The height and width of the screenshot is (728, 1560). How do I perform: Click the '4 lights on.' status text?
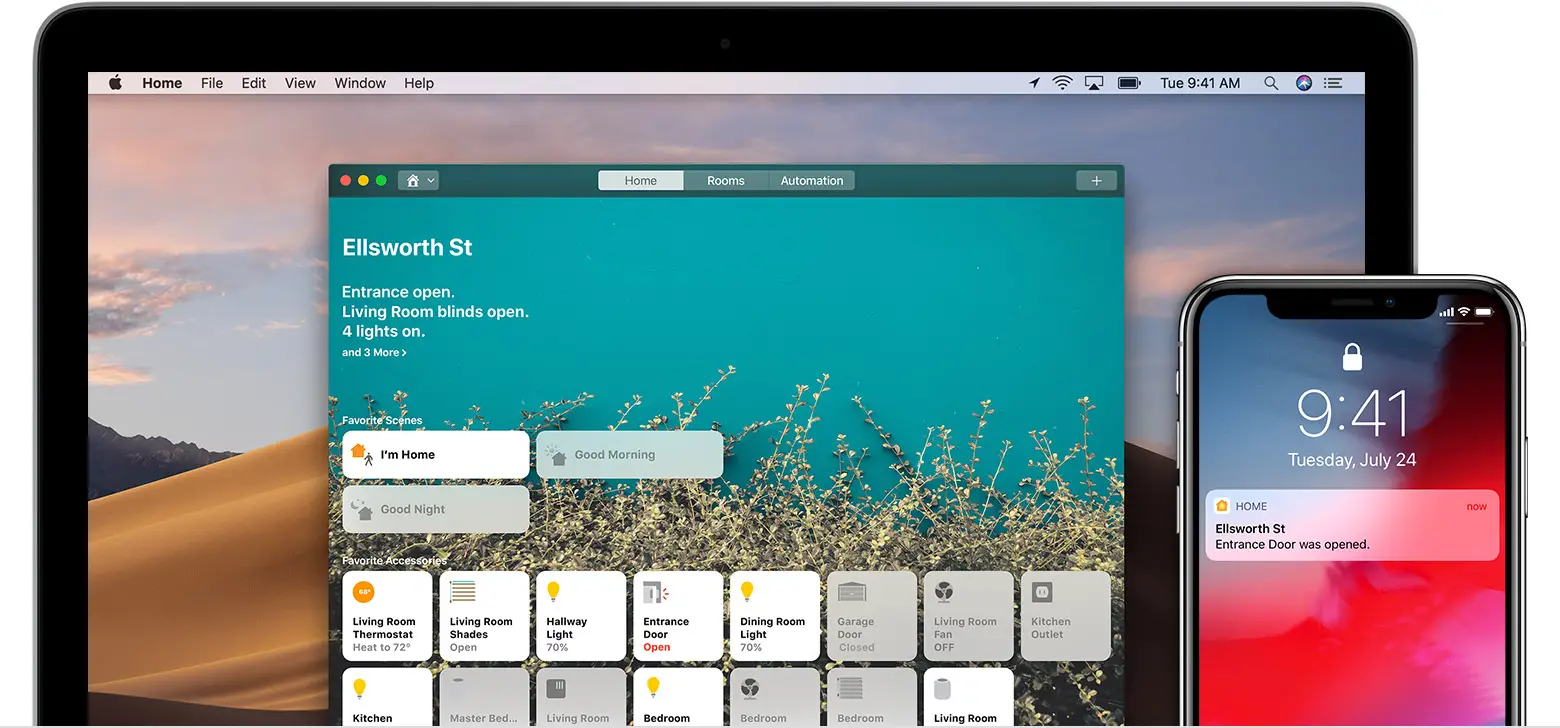tap(383, 331)
